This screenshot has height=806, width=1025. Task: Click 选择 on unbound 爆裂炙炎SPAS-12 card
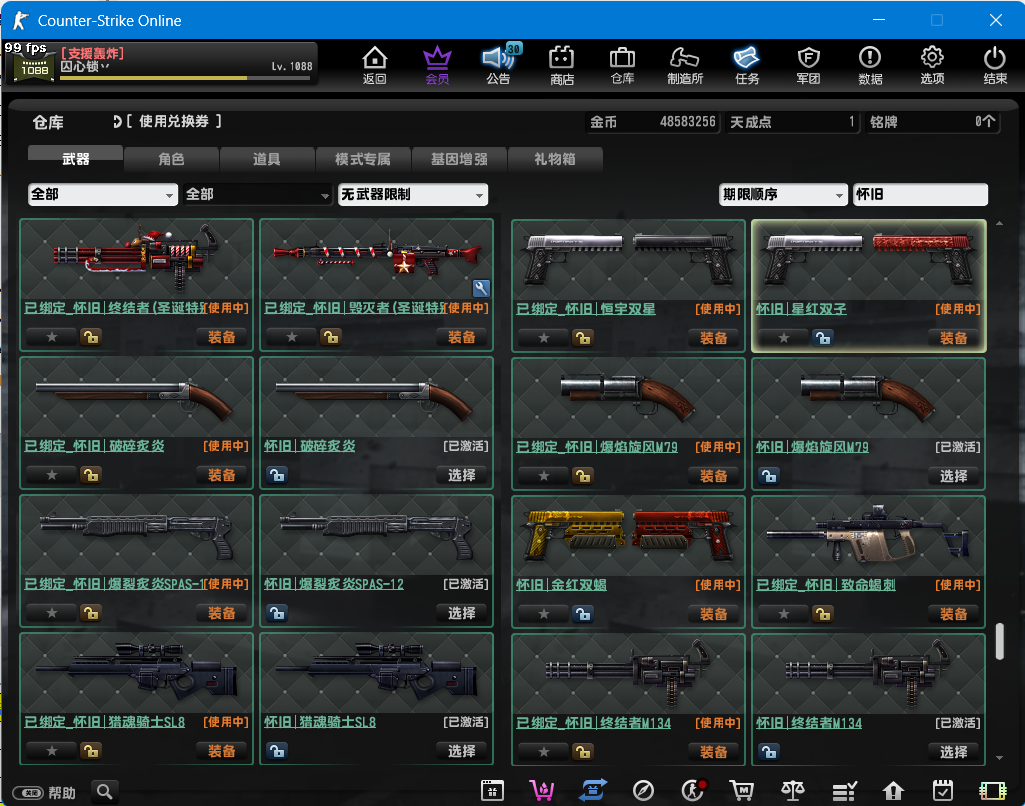point(462,613)
